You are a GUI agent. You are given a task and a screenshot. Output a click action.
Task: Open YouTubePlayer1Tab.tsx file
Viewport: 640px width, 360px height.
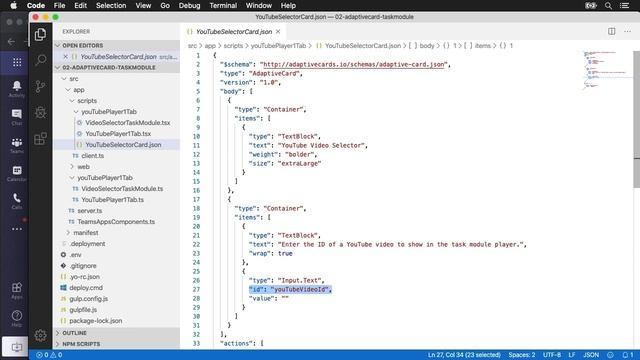tap(118, 133)
